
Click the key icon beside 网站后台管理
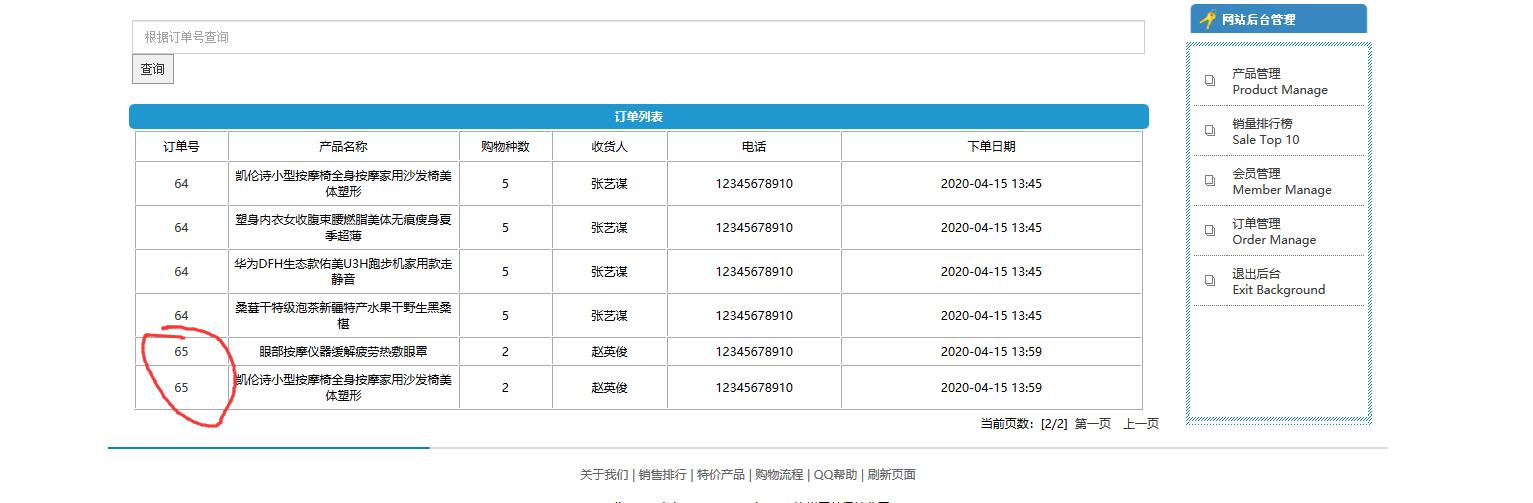tap(1208, 19)
